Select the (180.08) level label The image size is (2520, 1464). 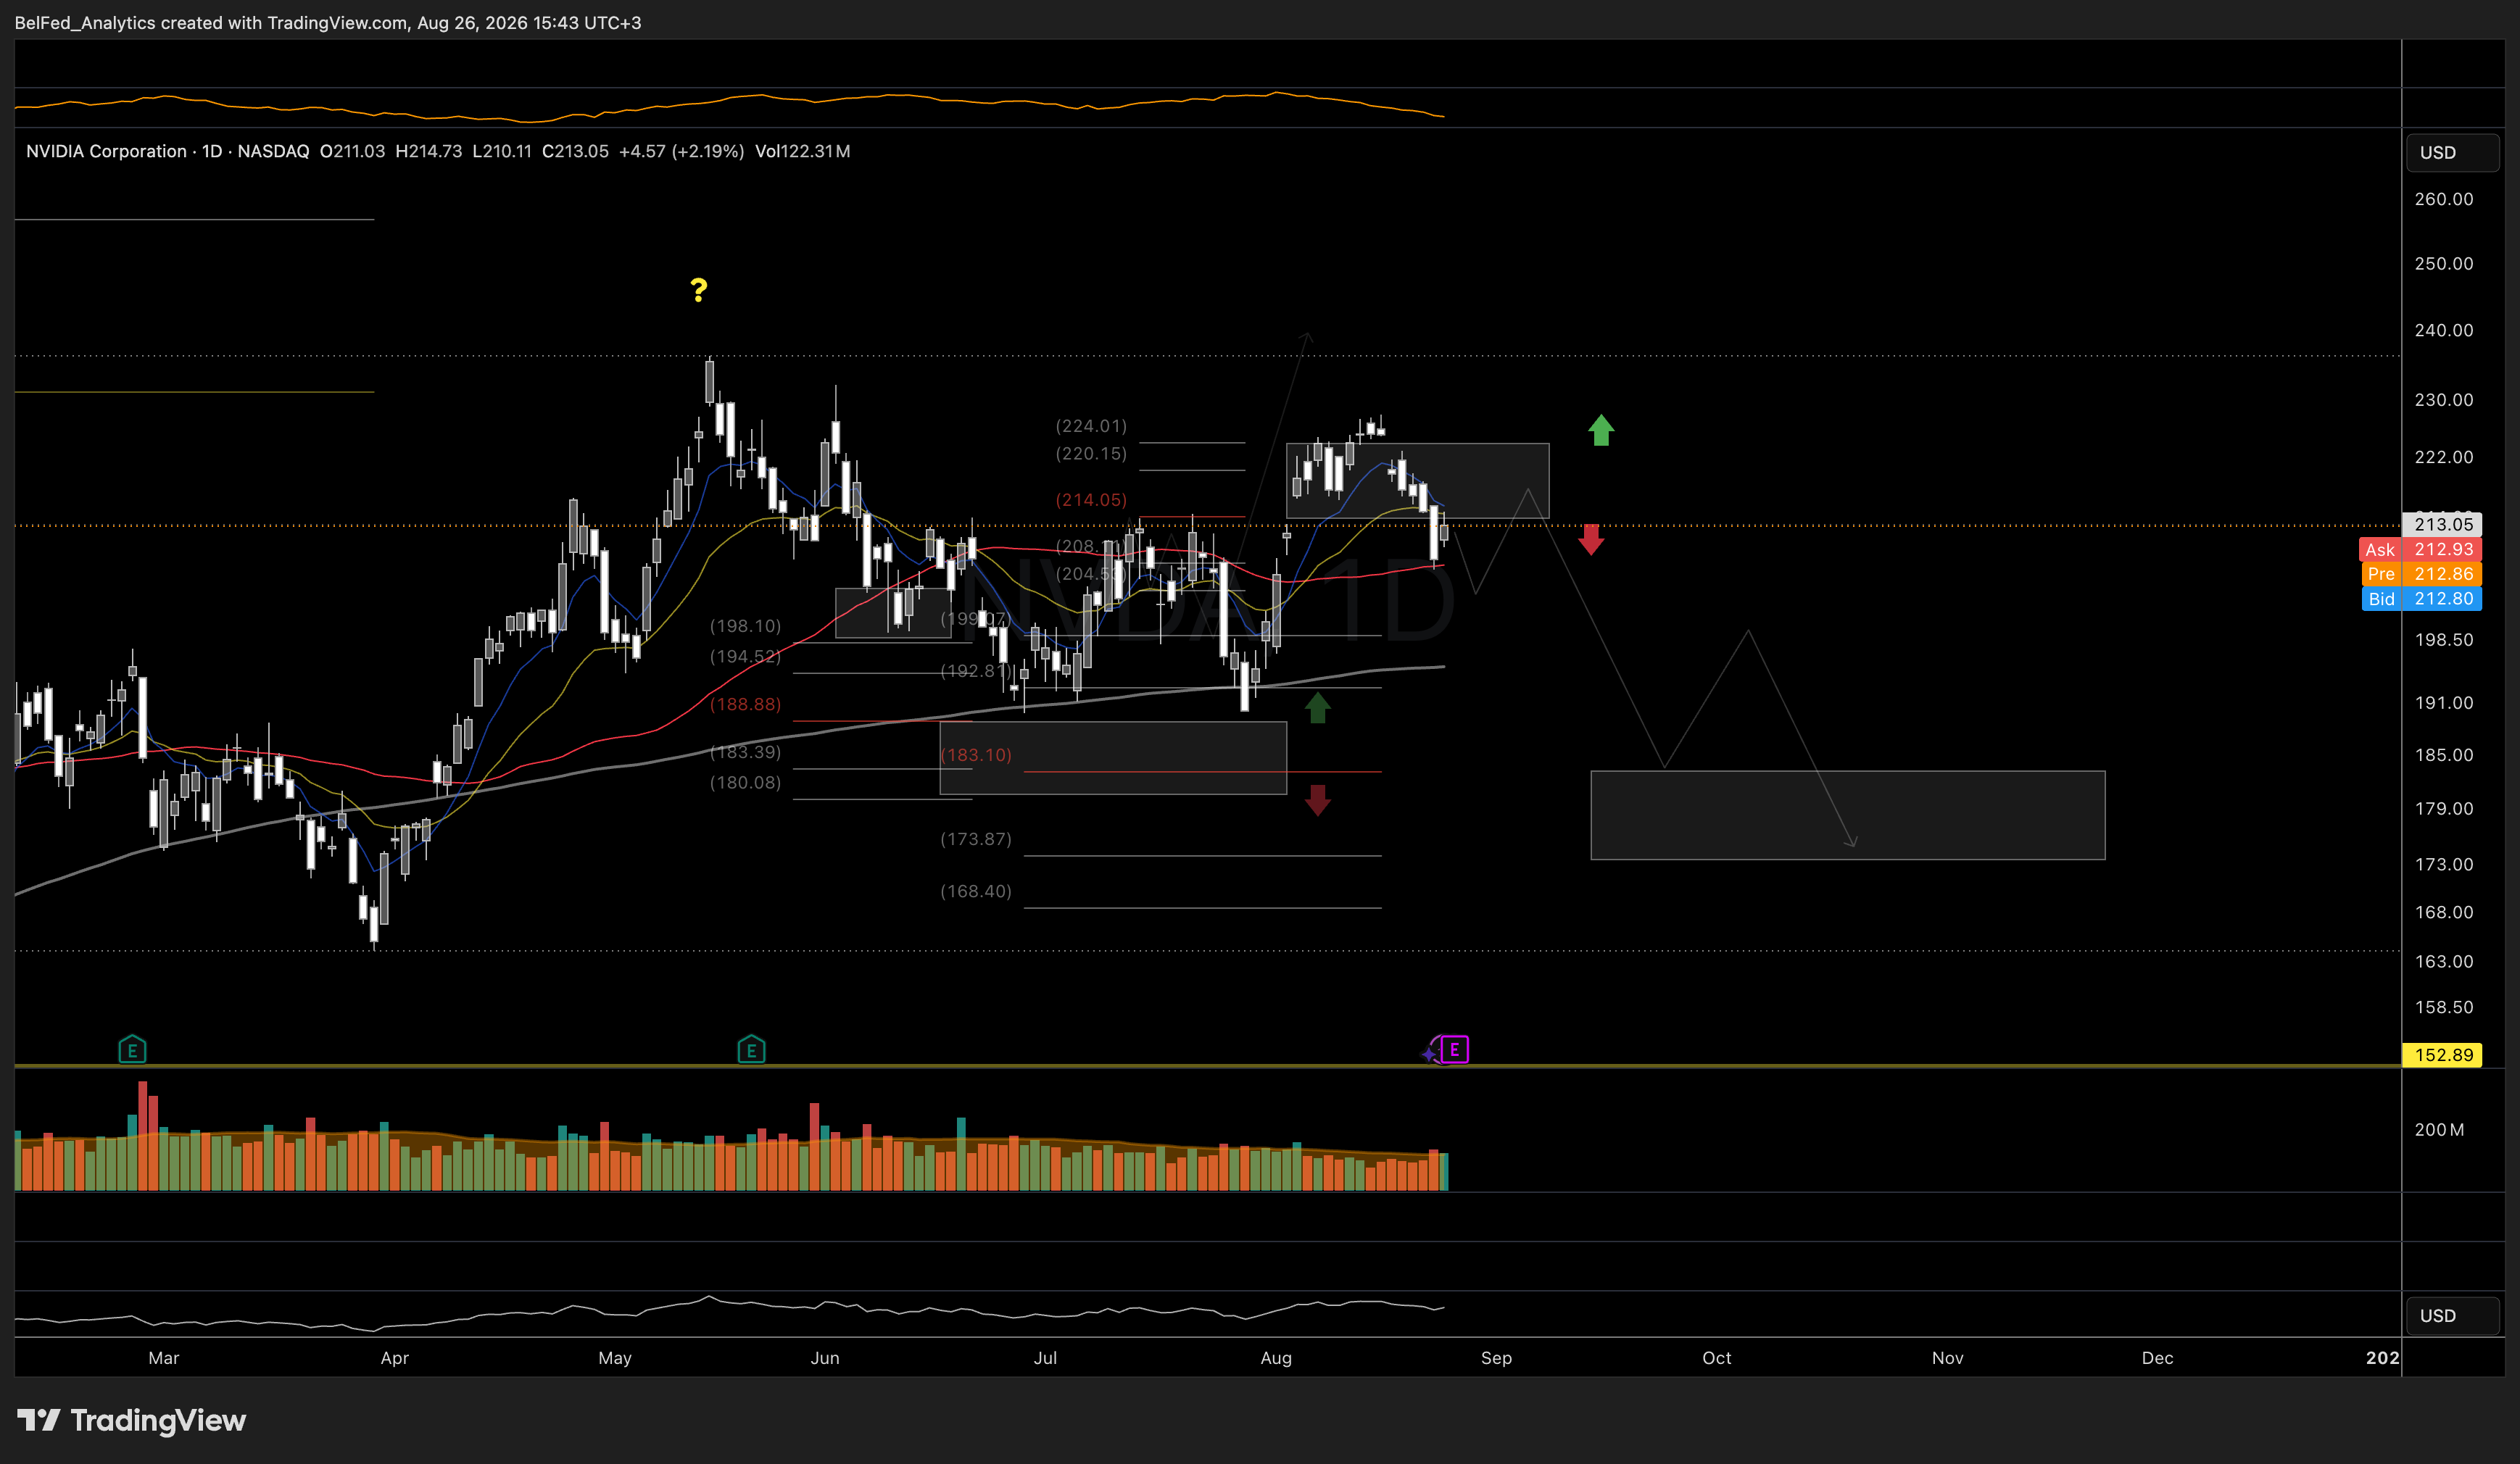(x=745, y=783)
